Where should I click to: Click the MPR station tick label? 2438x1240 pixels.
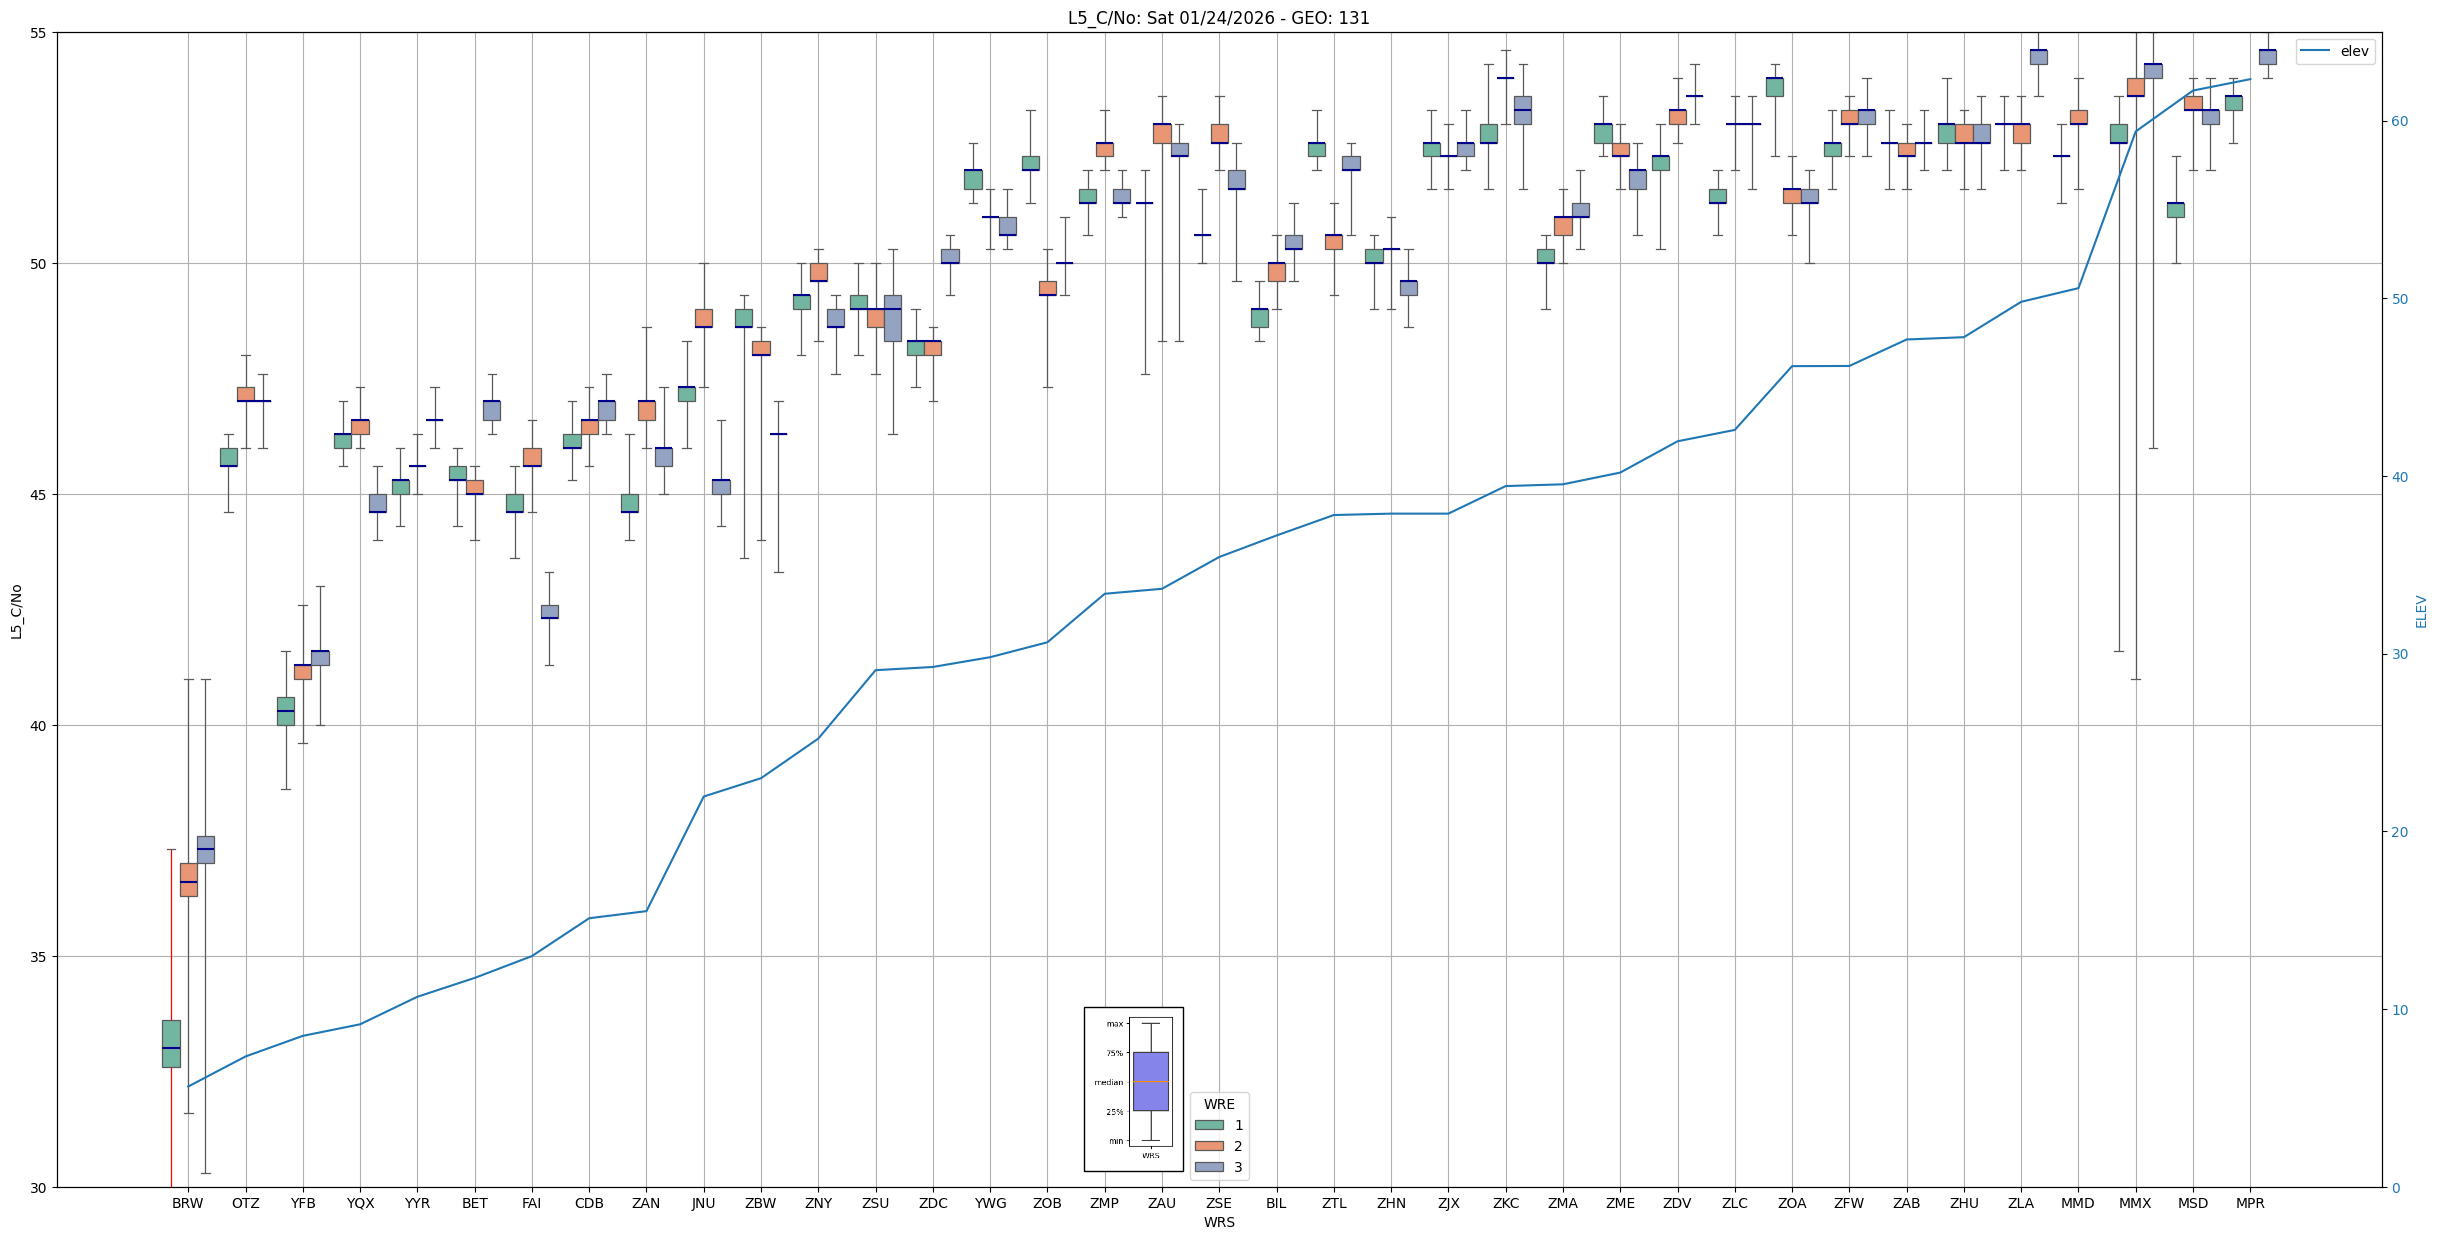tap(2250, 1203)
